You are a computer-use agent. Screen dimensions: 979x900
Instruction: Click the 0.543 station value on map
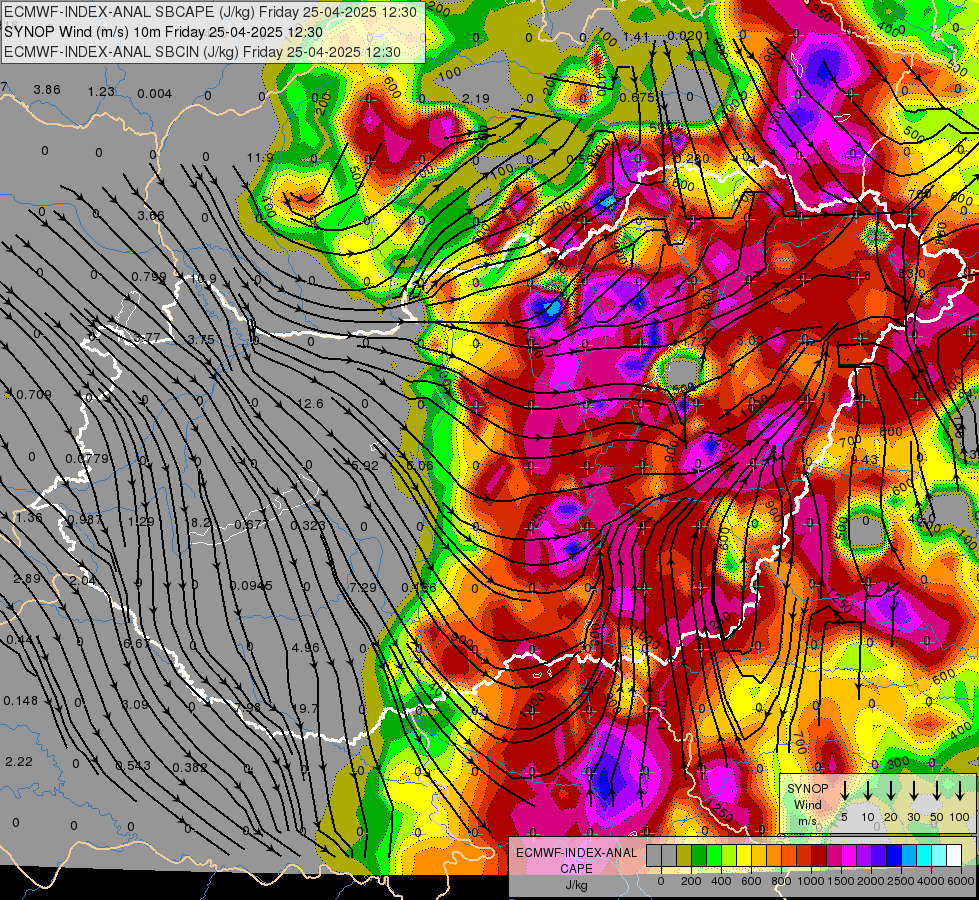tap(133, 766)
